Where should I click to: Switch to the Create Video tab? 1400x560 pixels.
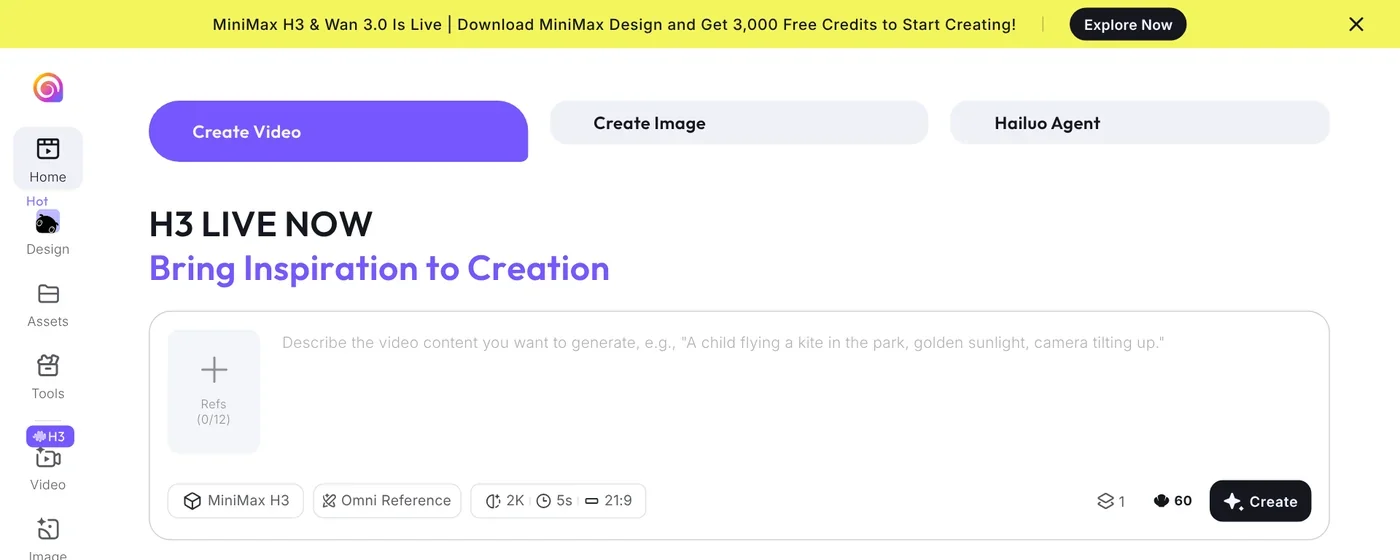click(338, 131)
